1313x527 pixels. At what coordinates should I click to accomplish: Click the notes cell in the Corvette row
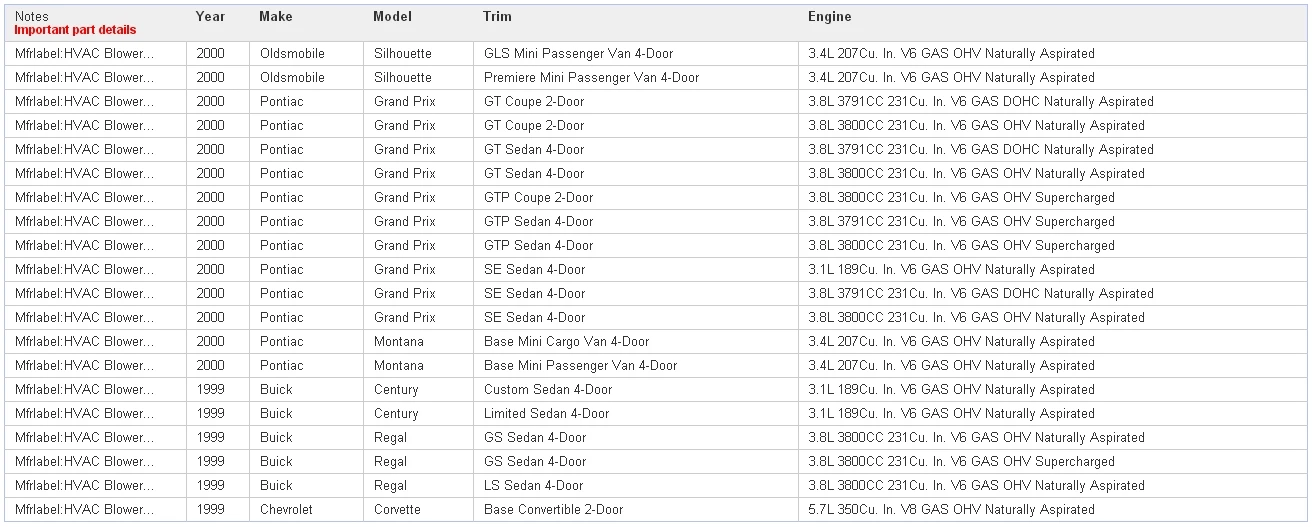[96, 510]
